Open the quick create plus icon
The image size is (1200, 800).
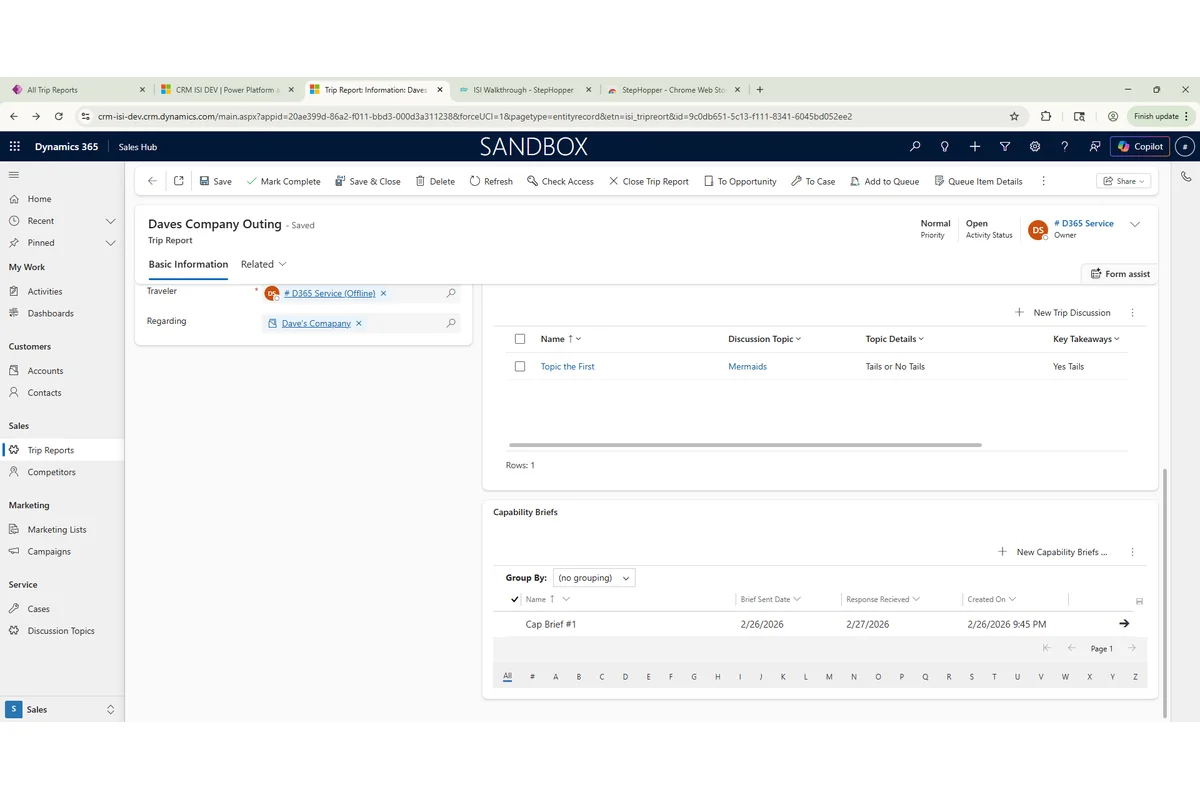(x=974, y=146)
